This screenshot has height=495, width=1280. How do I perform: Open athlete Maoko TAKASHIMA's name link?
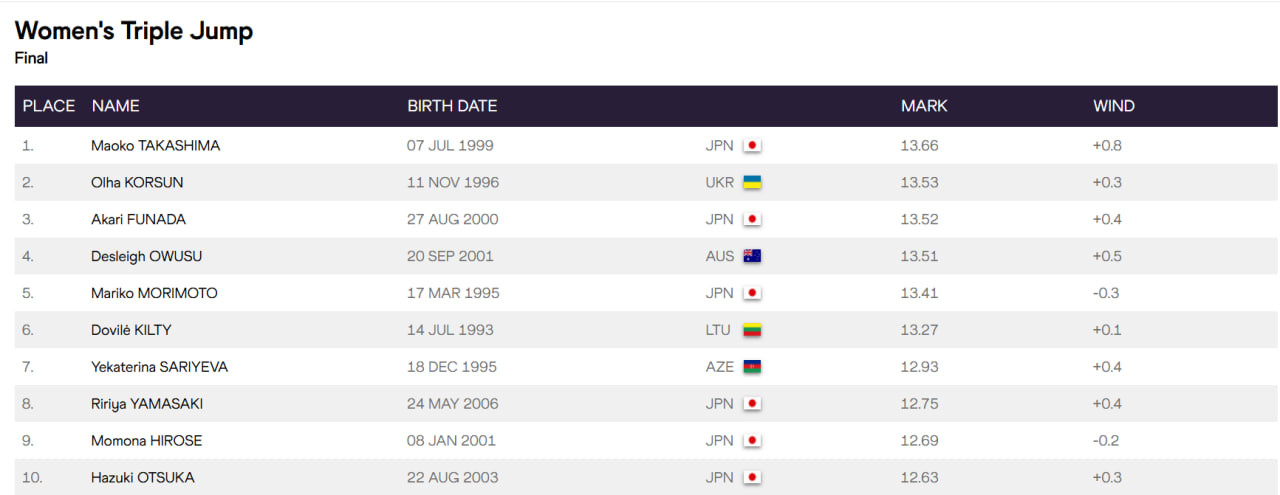pos(155,145)
